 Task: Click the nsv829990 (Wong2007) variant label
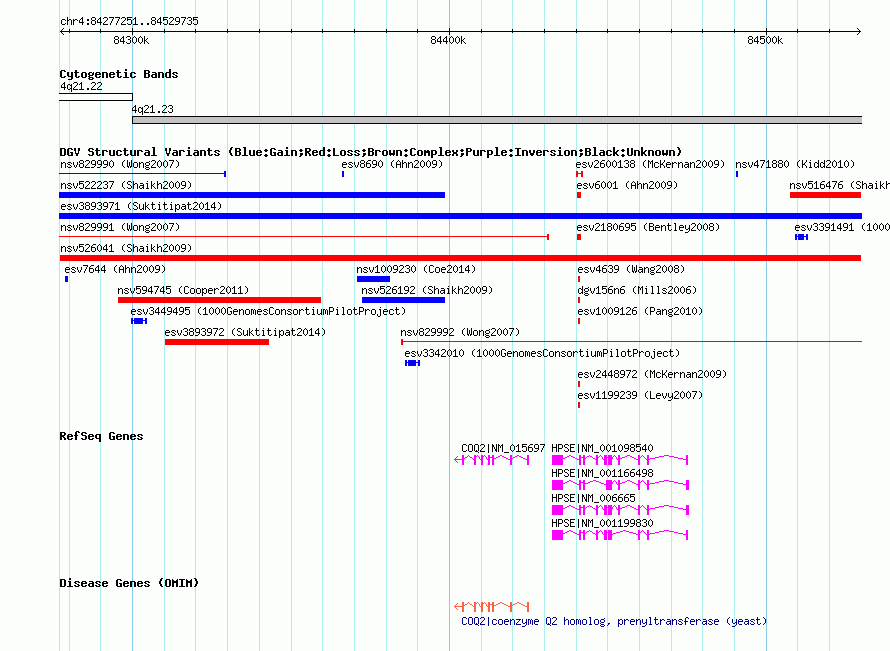pos(120,164)
